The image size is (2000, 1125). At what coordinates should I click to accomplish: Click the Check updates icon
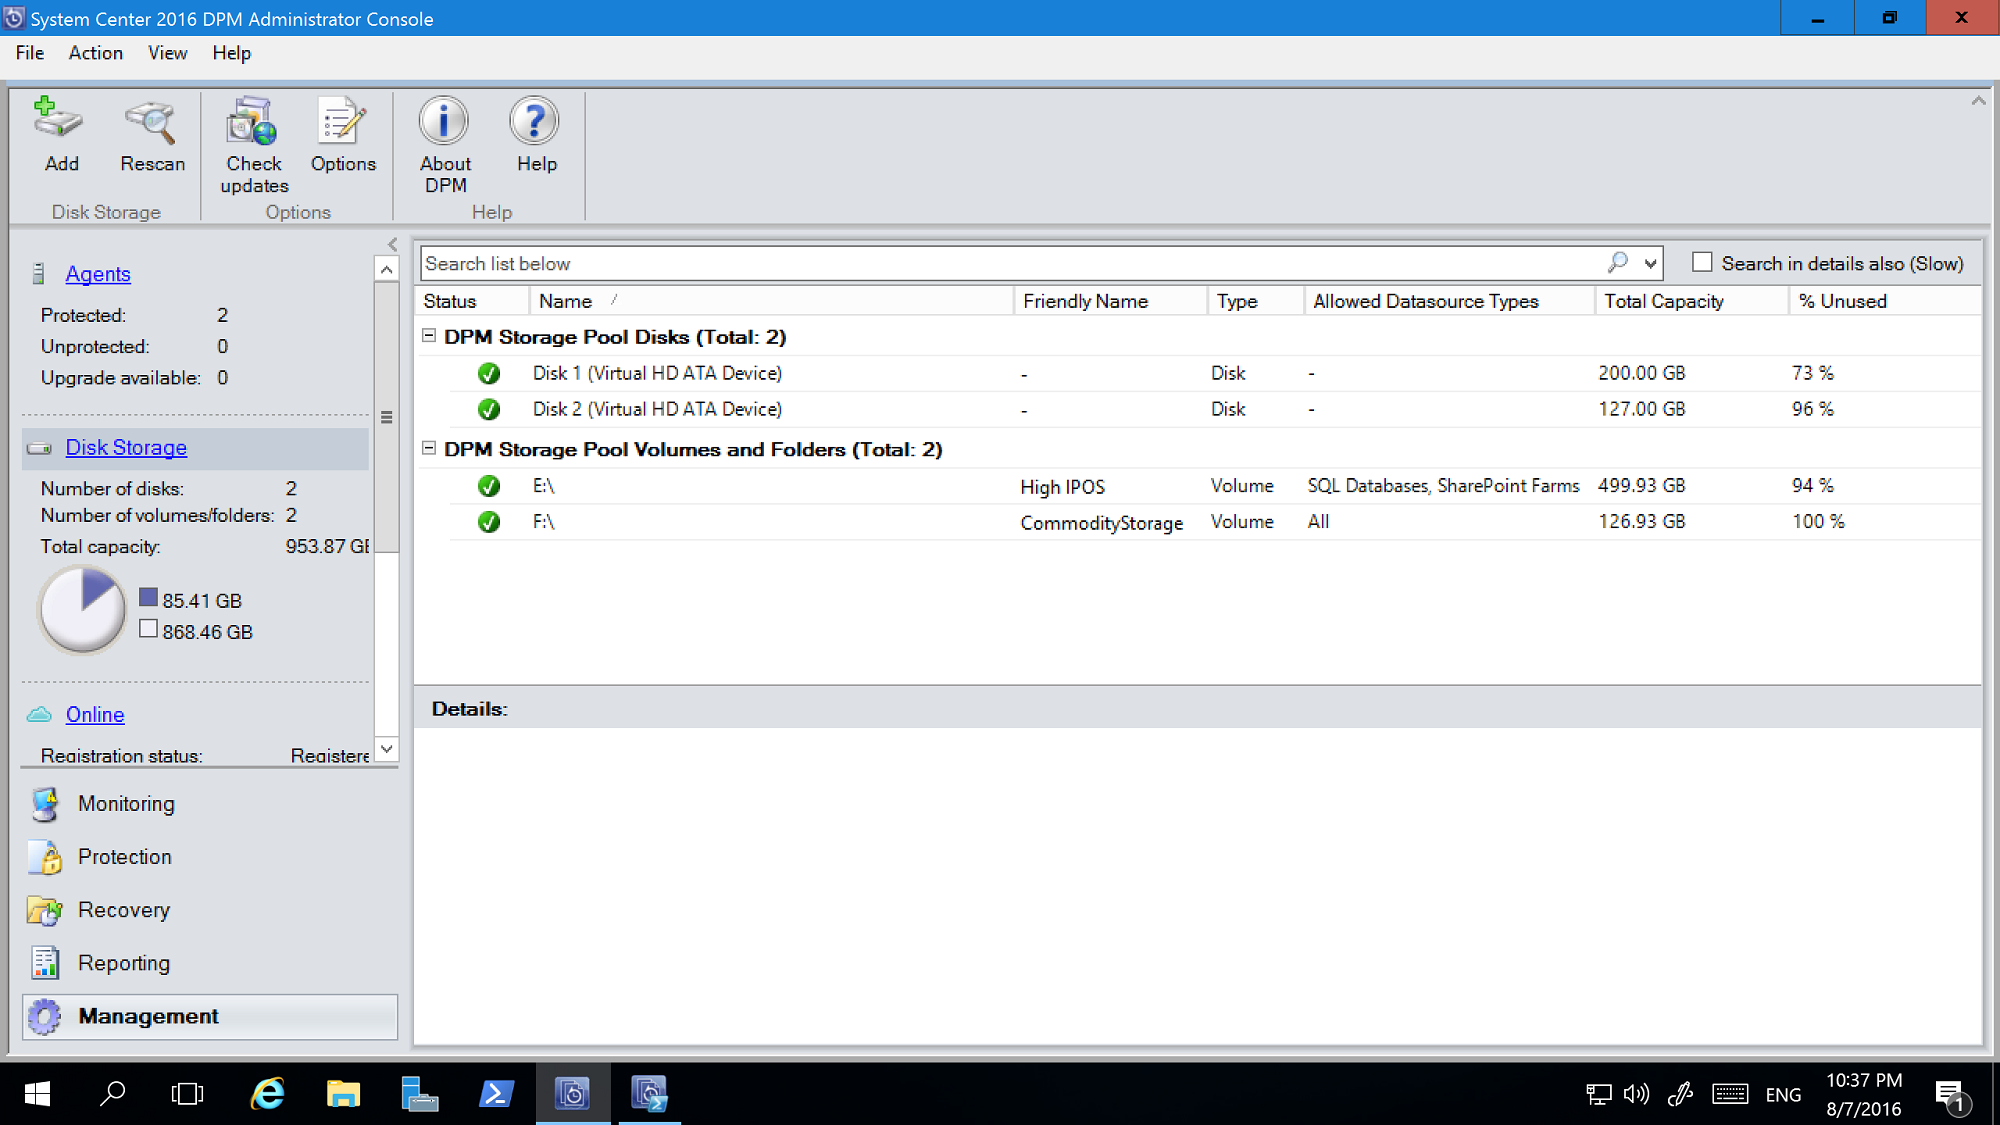point(255,137)
